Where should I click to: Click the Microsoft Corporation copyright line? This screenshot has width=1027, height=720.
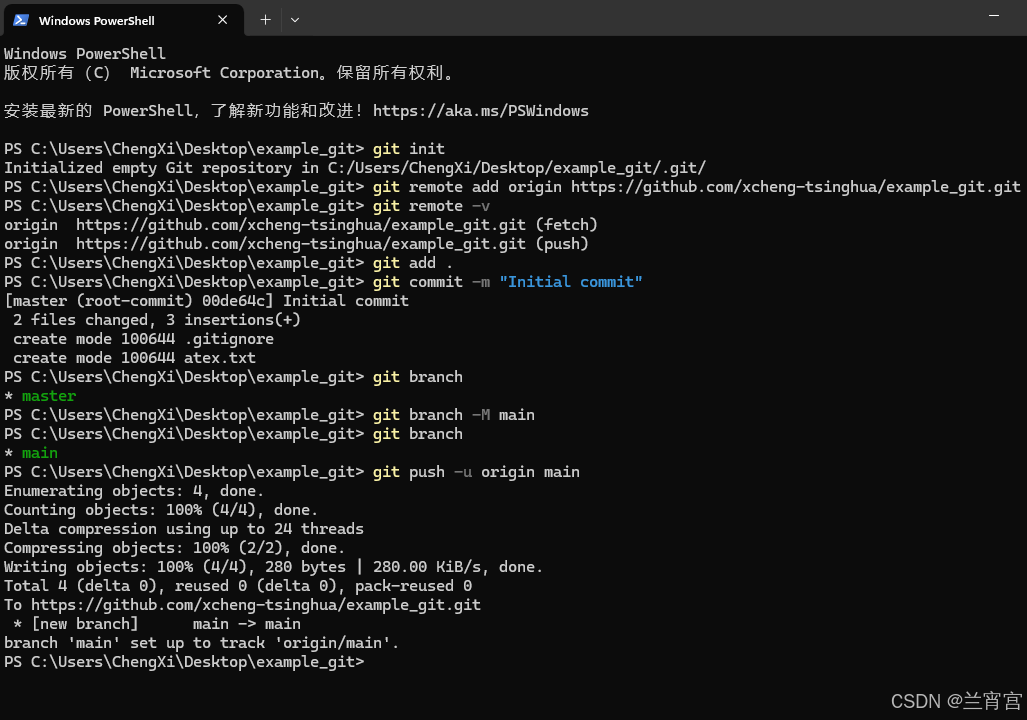pyautogui.click(x=229, y=73)
